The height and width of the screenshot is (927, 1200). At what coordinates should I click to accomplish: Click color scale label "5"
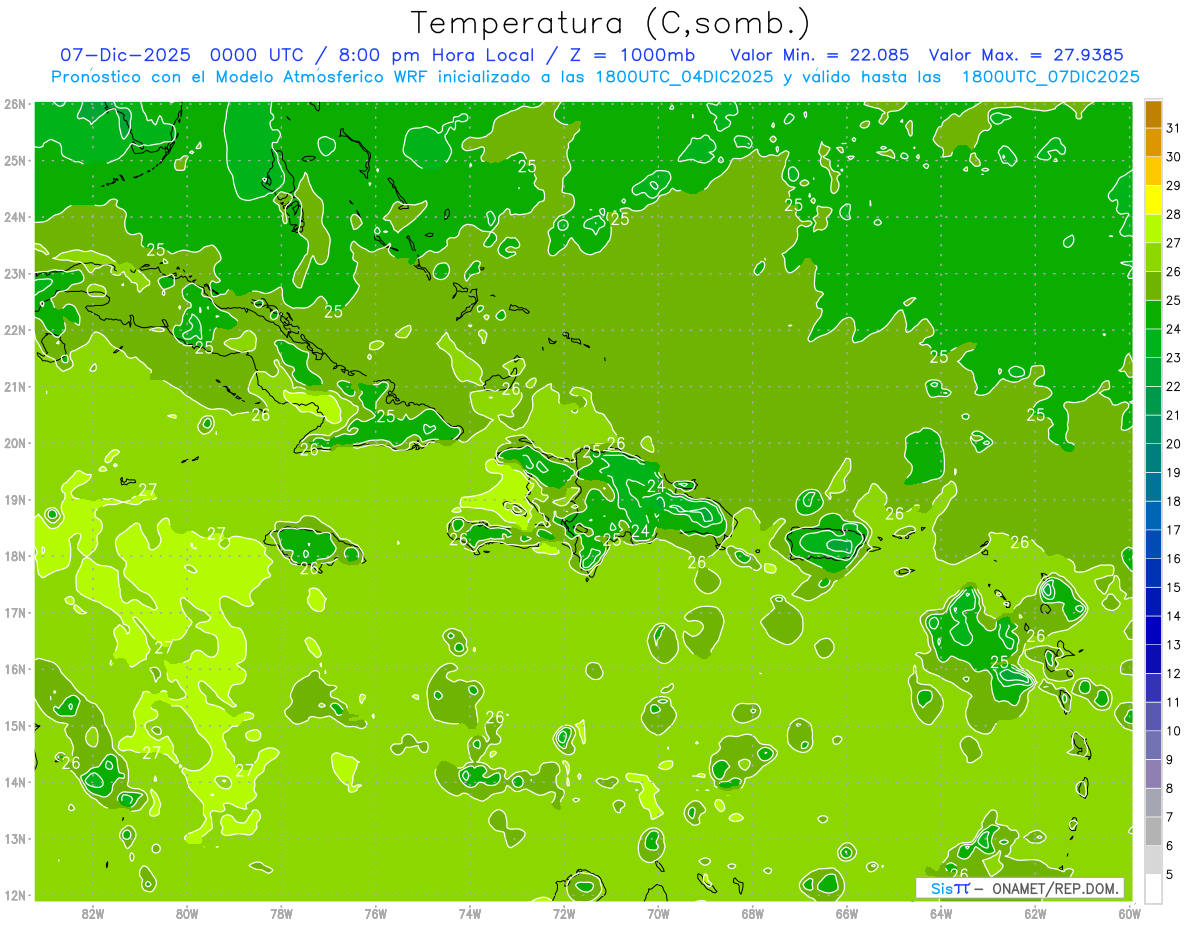tap(1170, 875)
